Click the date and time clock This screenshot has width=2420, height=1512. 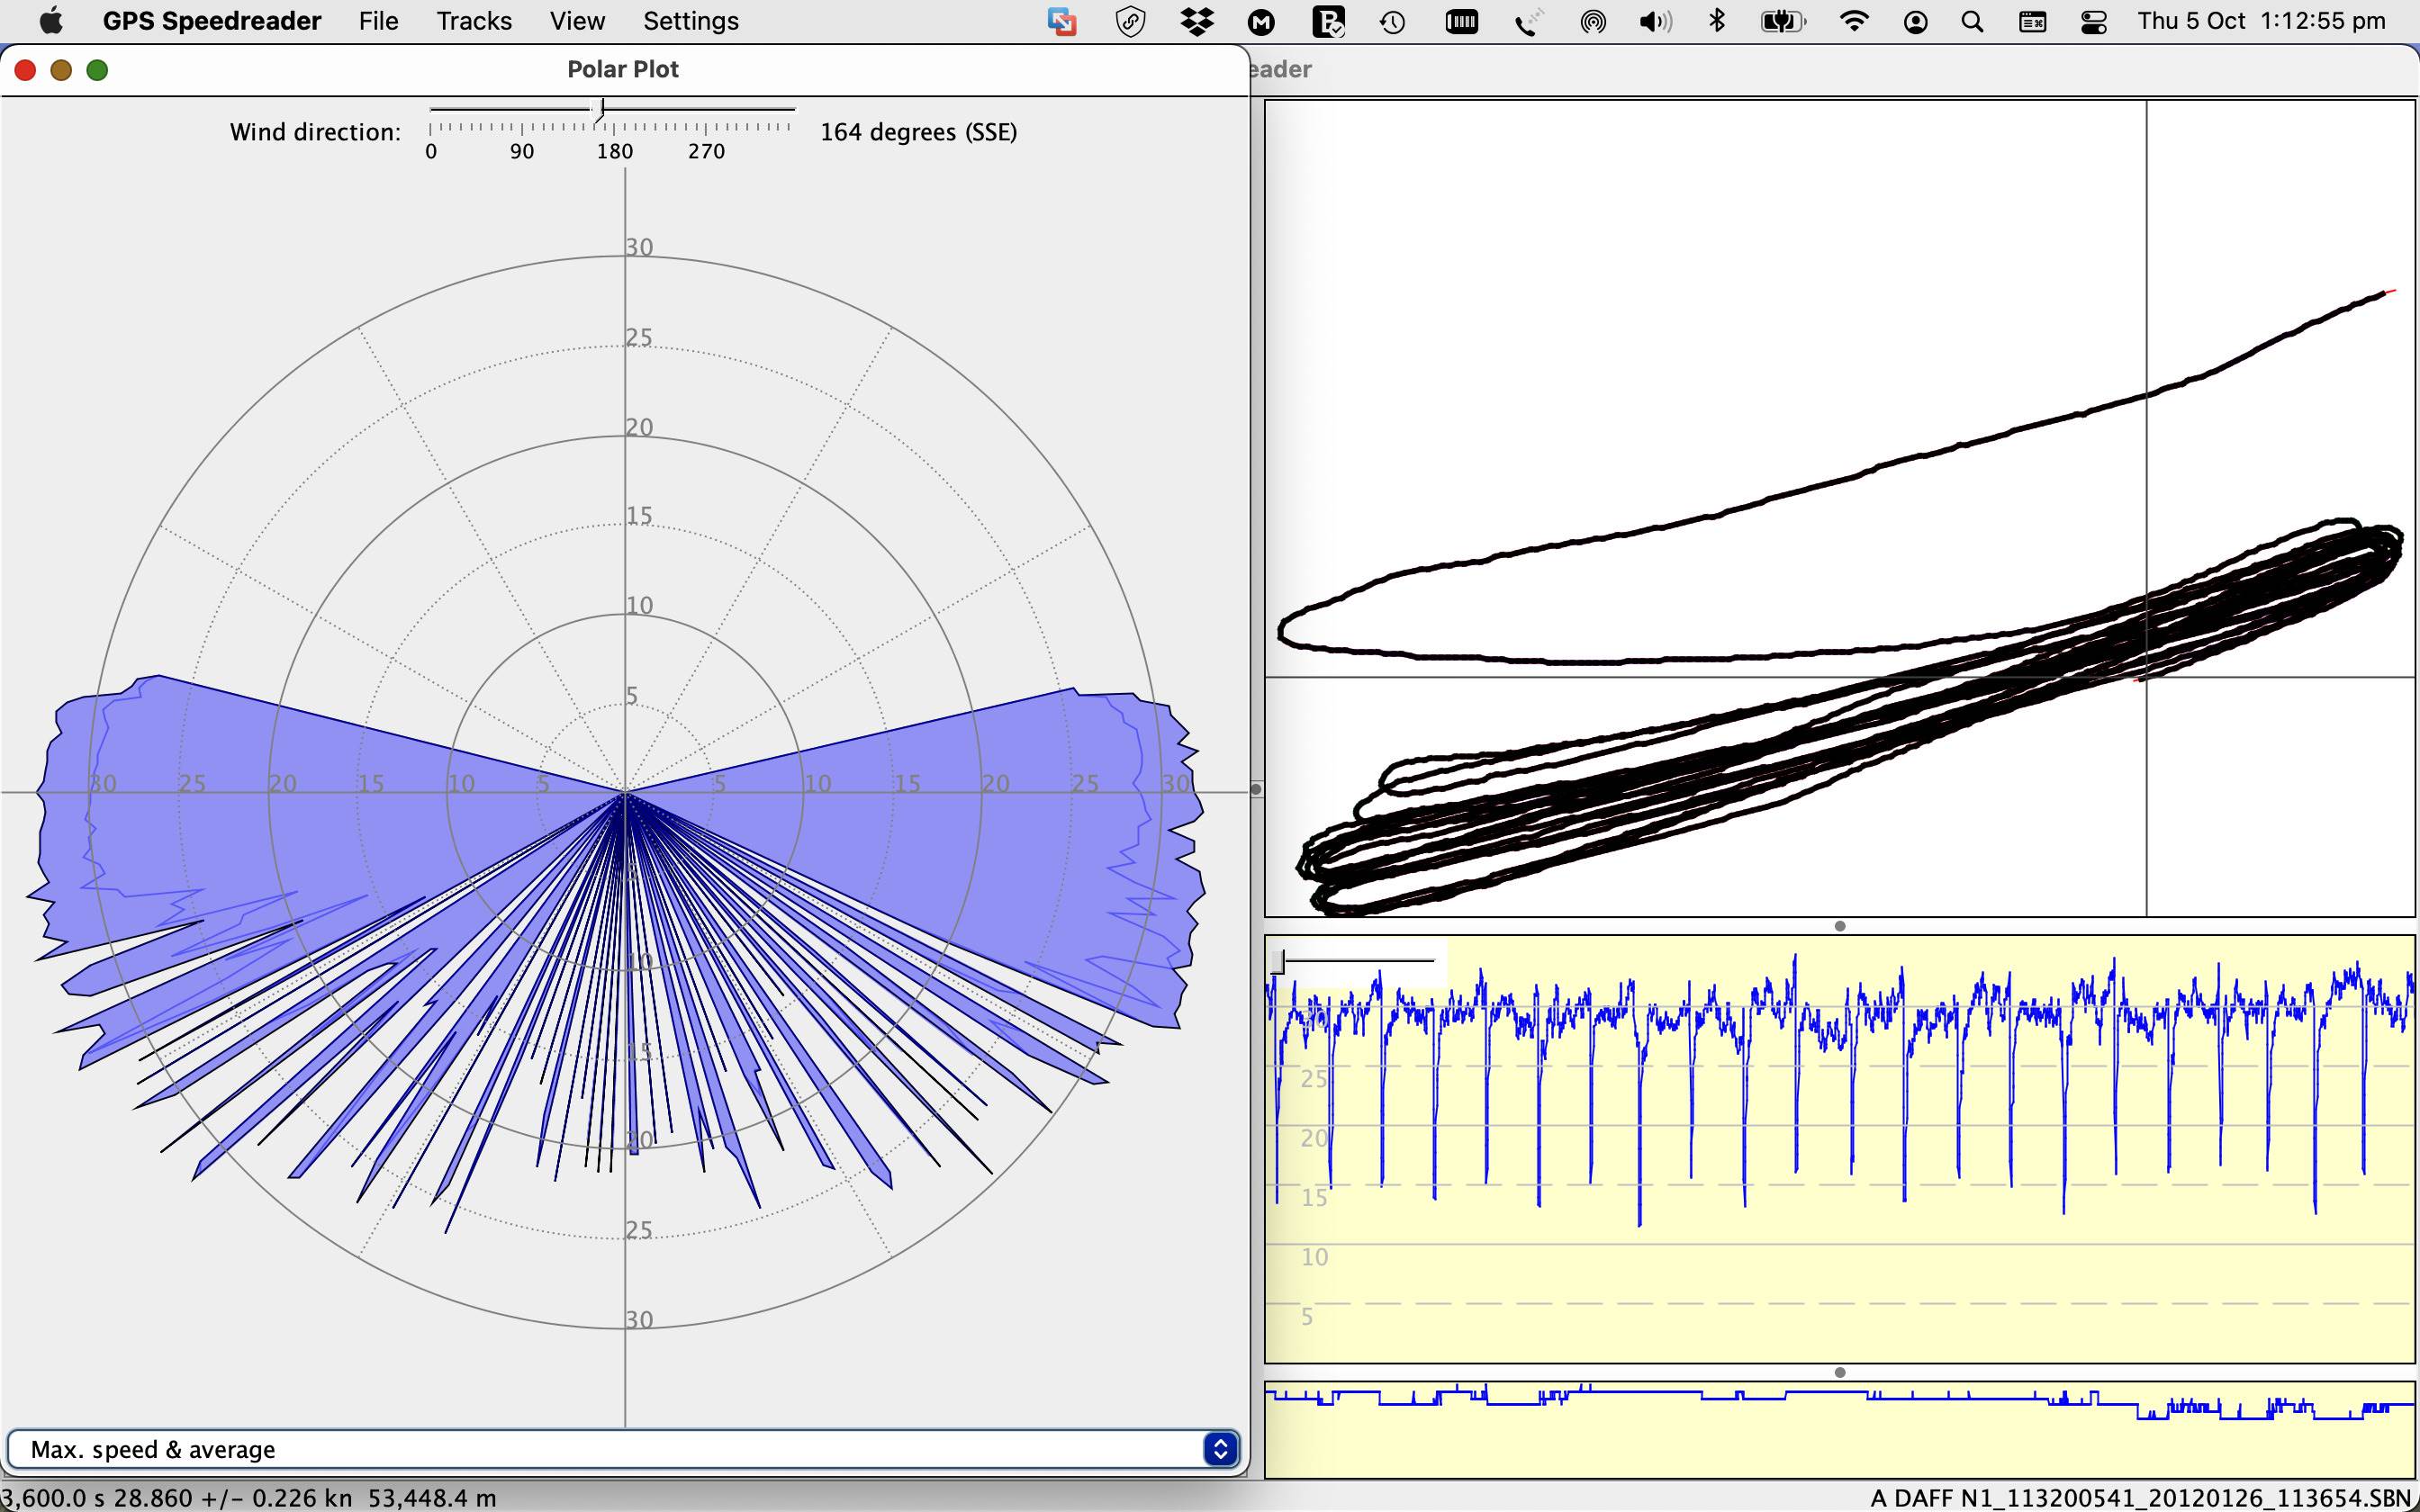pyautogui.click(x=2260, y=21)
